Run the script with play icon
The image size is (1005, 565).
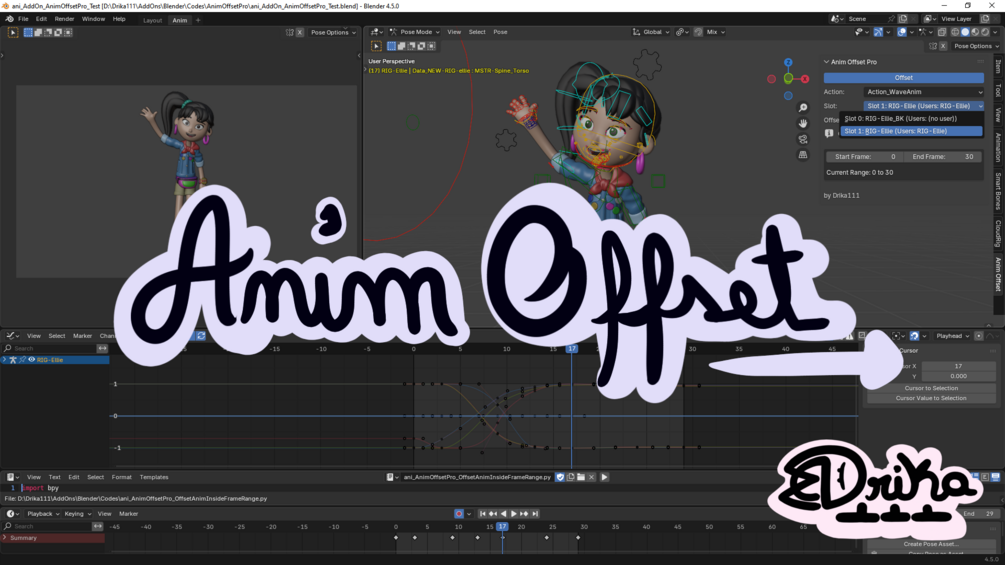[x=604, y=477]
